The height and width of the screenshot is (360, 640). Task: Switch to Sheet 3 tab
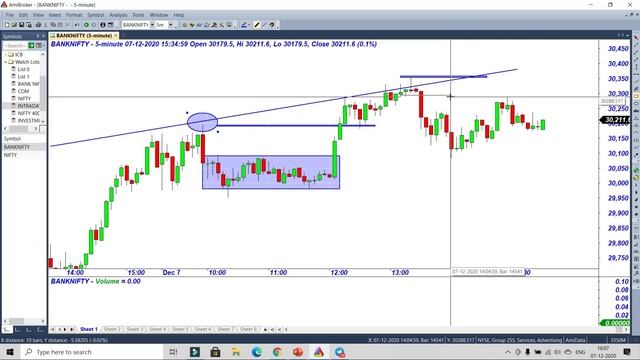click(x=135, y=329)
